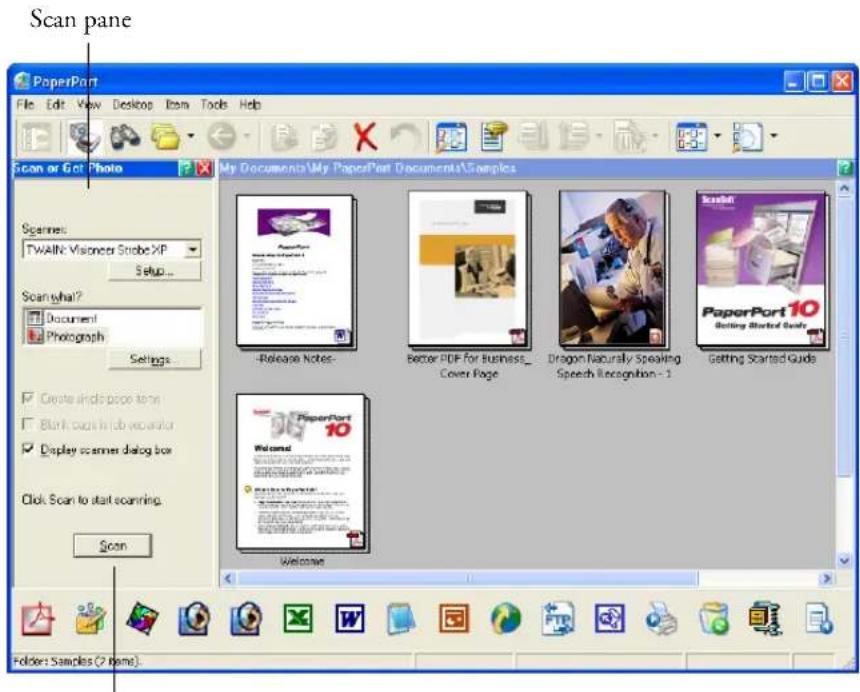Click the Undo toolbar icon

(405, 137)
